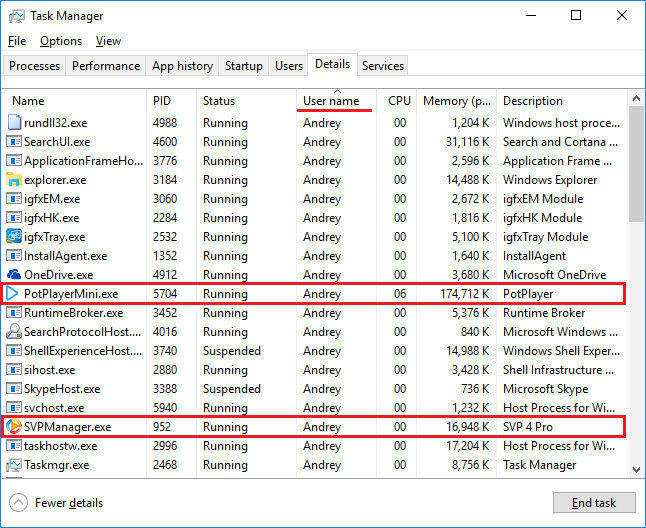Viewport: 646px width, 528px height.
Task: Click the Task Manager title bar icon
Action: [16, 16]
